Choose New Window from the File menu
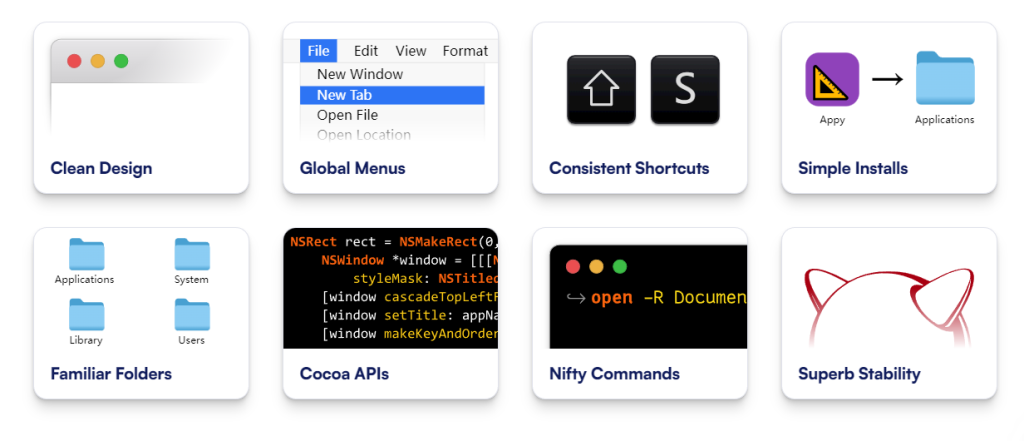 click(360, 74)
